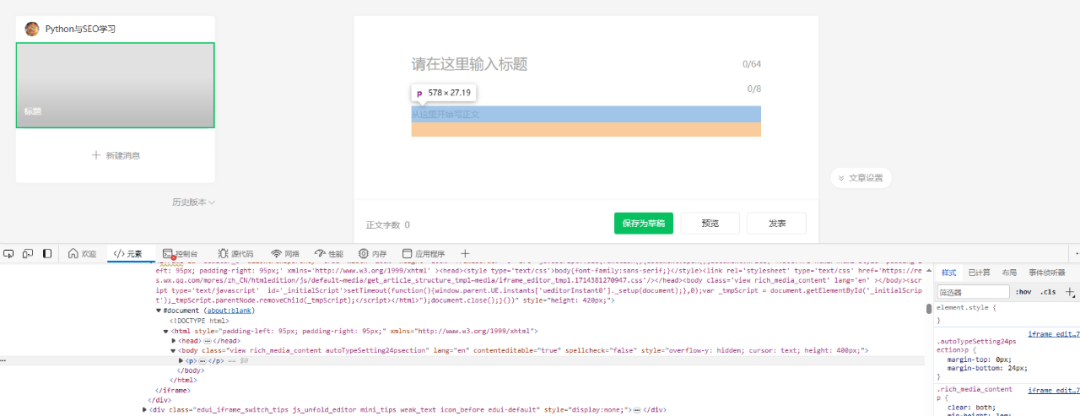The height and width of the screenshot is (416, 1080).
Task: Open the 性能 performance tab
Action: click(x=329, y=253)
